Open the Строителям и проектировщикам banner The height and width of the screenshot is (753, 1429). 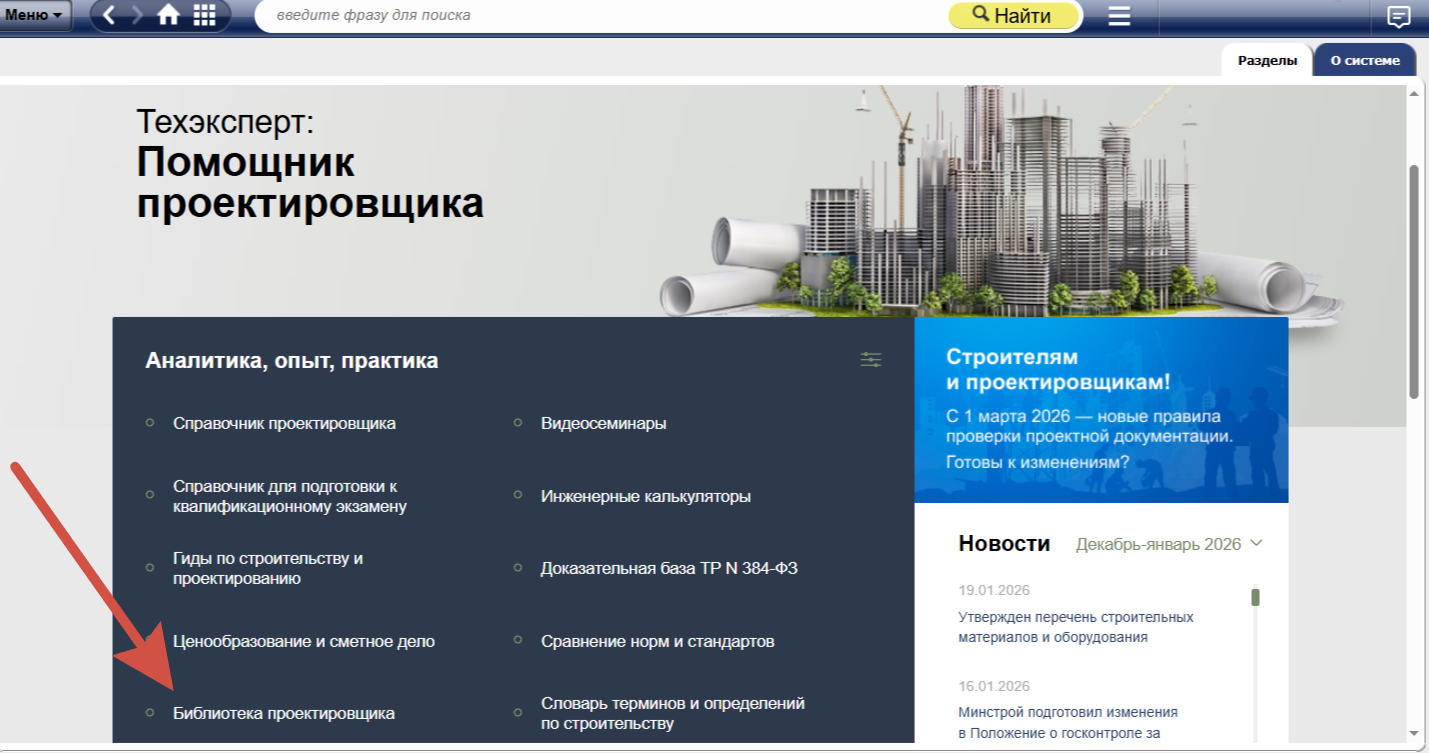pos(1101,410)
